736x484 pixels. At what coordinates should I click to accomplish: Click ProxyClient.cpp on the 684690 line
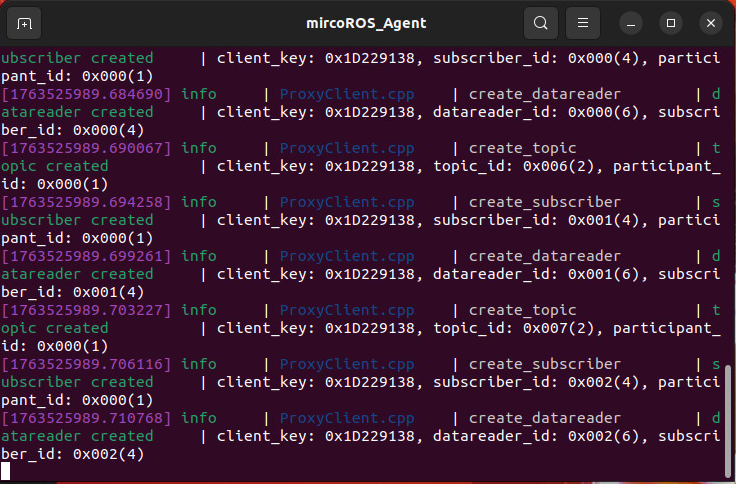pos(347,94)
